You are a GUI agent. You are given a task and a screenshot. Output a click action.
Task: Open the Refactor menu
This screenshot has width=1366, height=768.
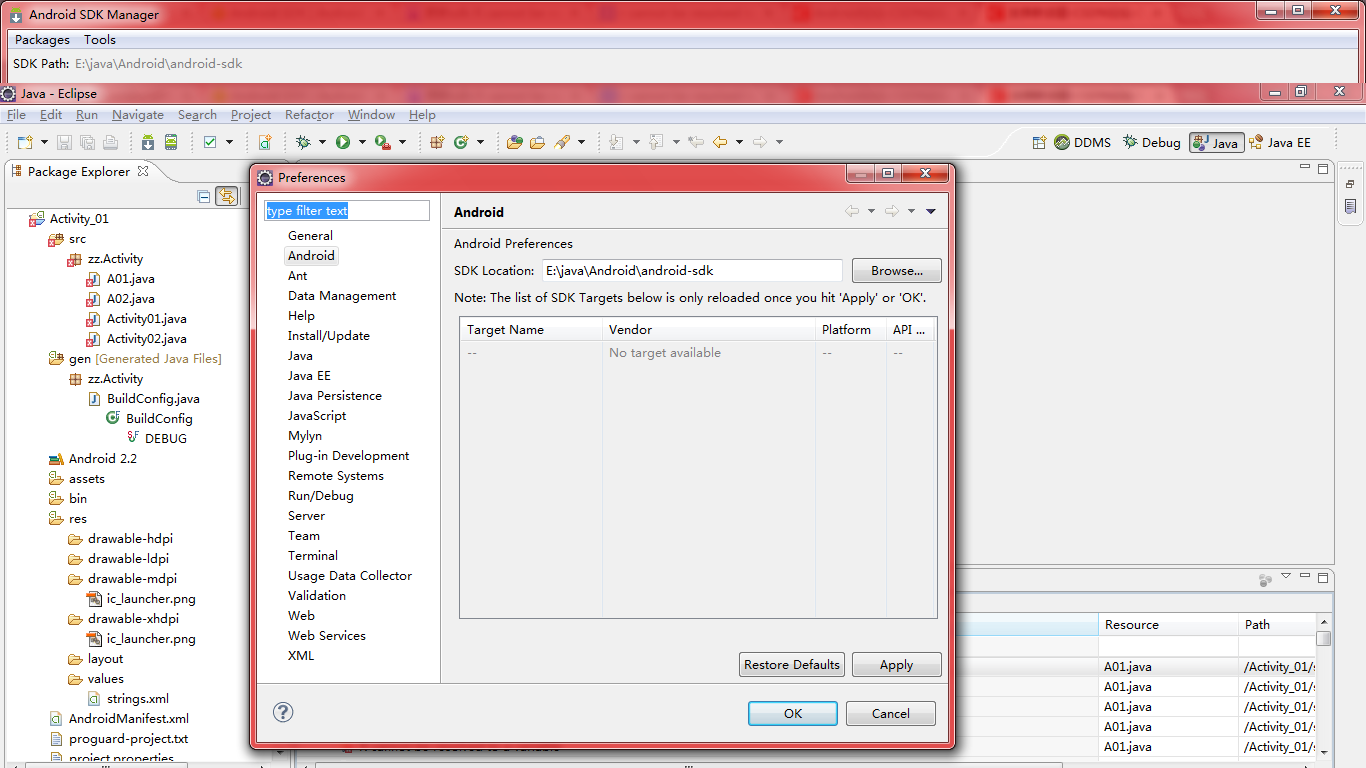[309, 115]
